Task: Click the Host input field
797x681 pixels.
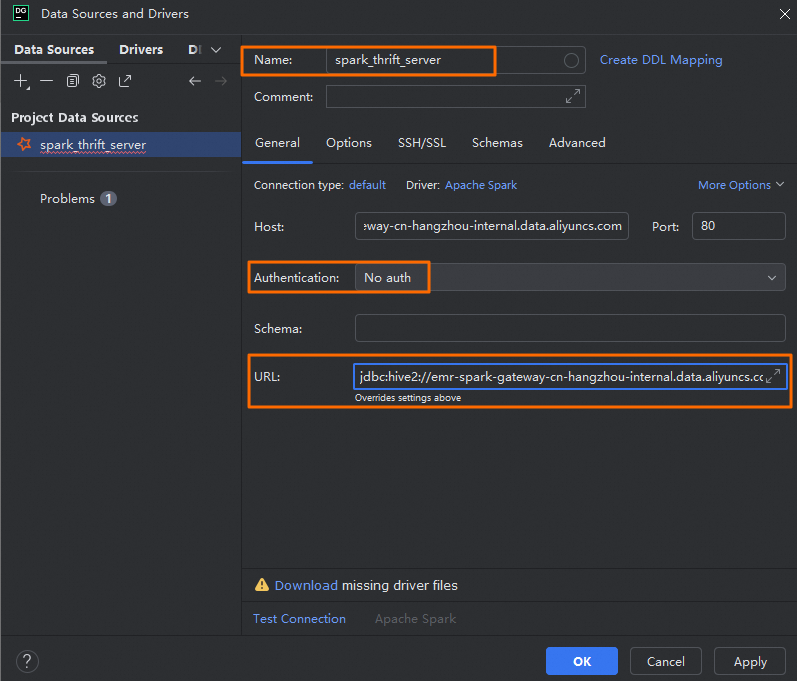Action: click(492, 226)
